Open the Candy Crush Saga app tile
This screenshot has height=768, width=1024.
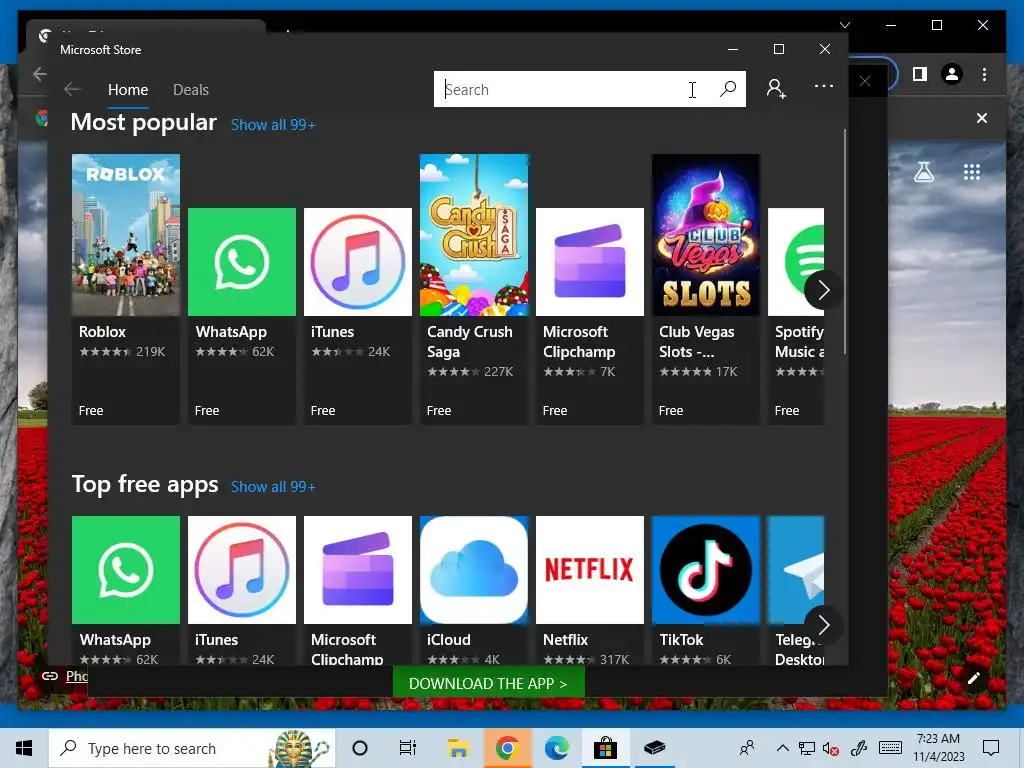[474, 289]
